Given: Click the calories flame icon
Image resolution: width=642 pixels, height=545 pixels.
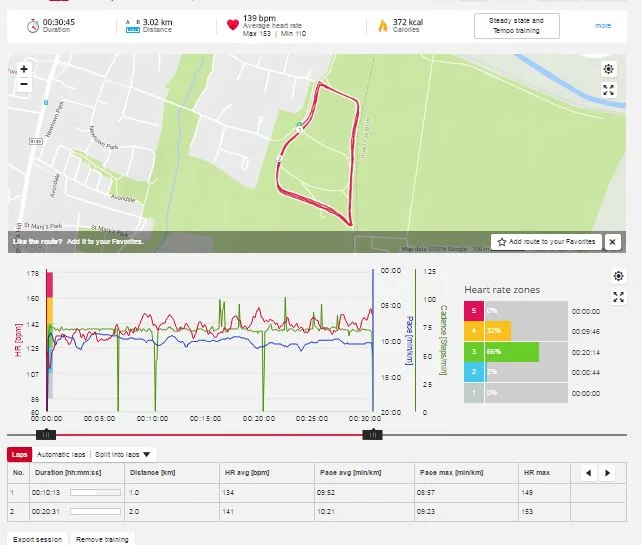Looking at the screenshot, I should click(382, 25).
